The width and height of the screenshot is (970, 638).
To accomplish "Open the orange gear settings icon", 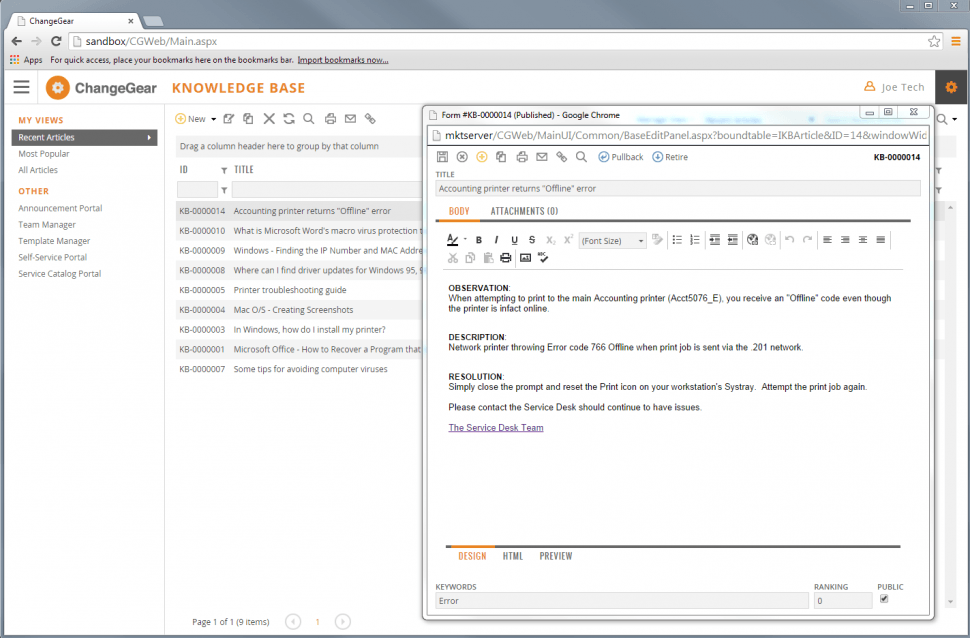I will [x=951, y=87].
